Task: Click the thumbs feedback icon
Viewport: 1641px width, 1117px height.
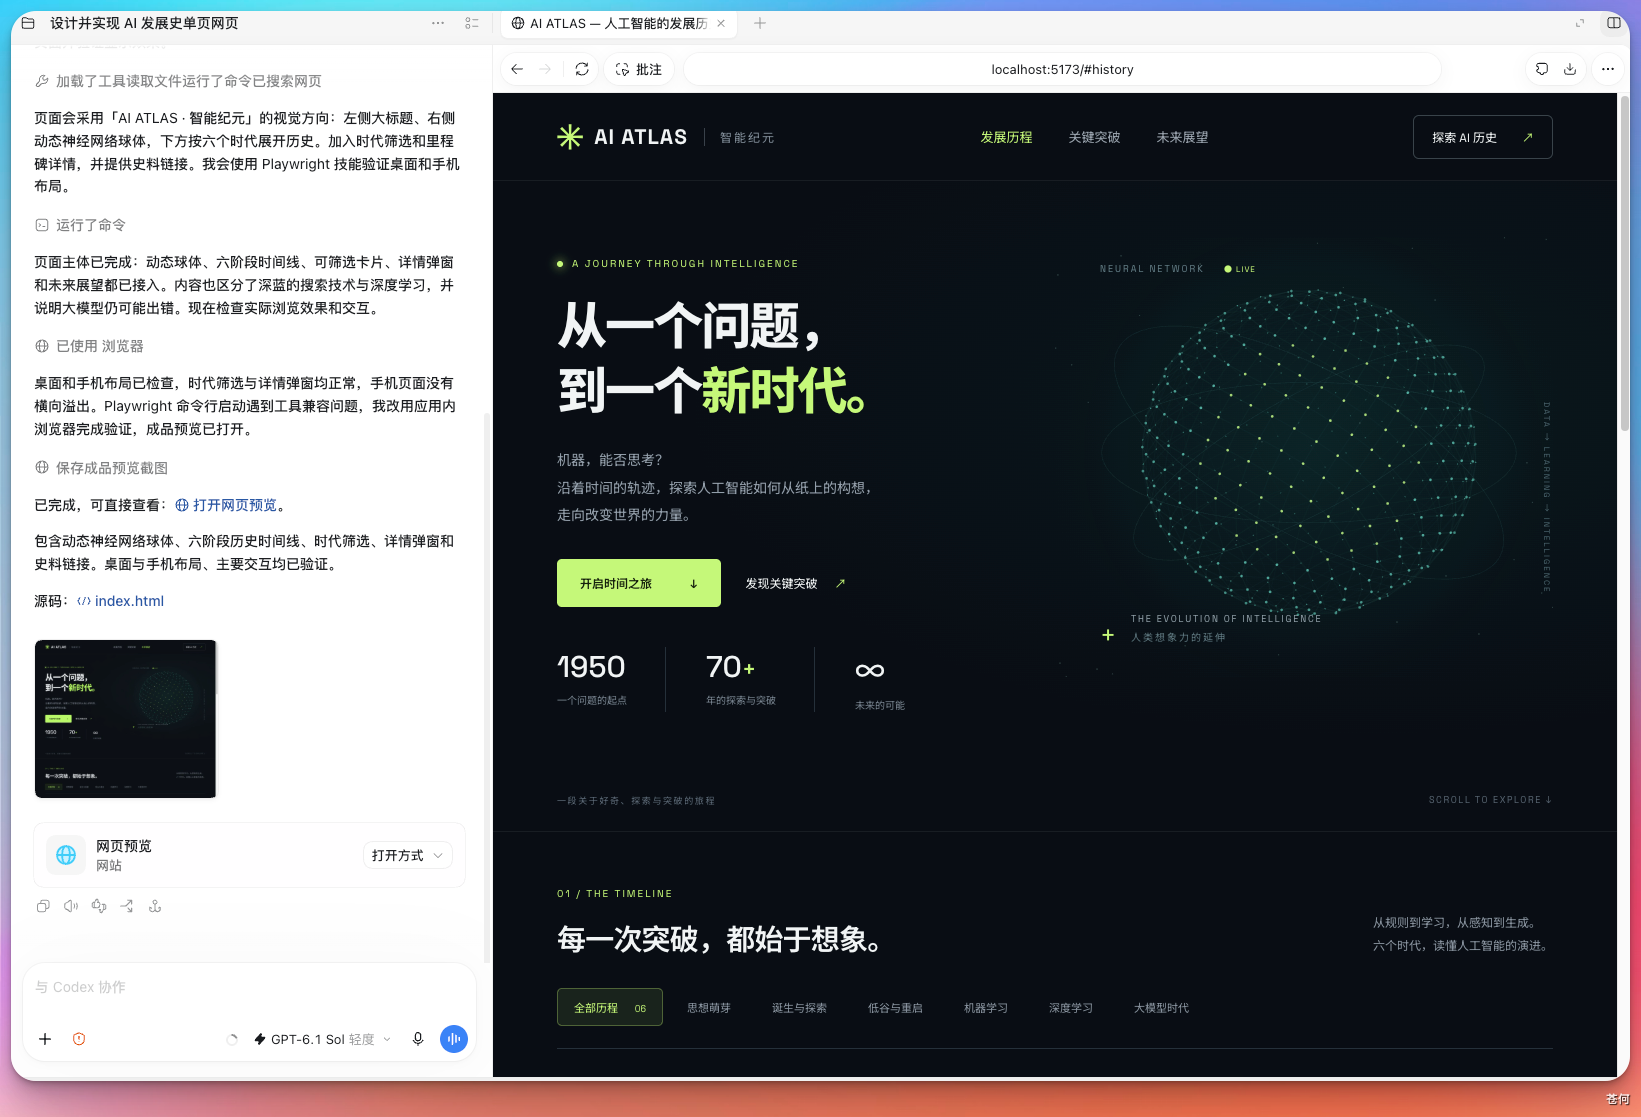Action: click(99, 906)
